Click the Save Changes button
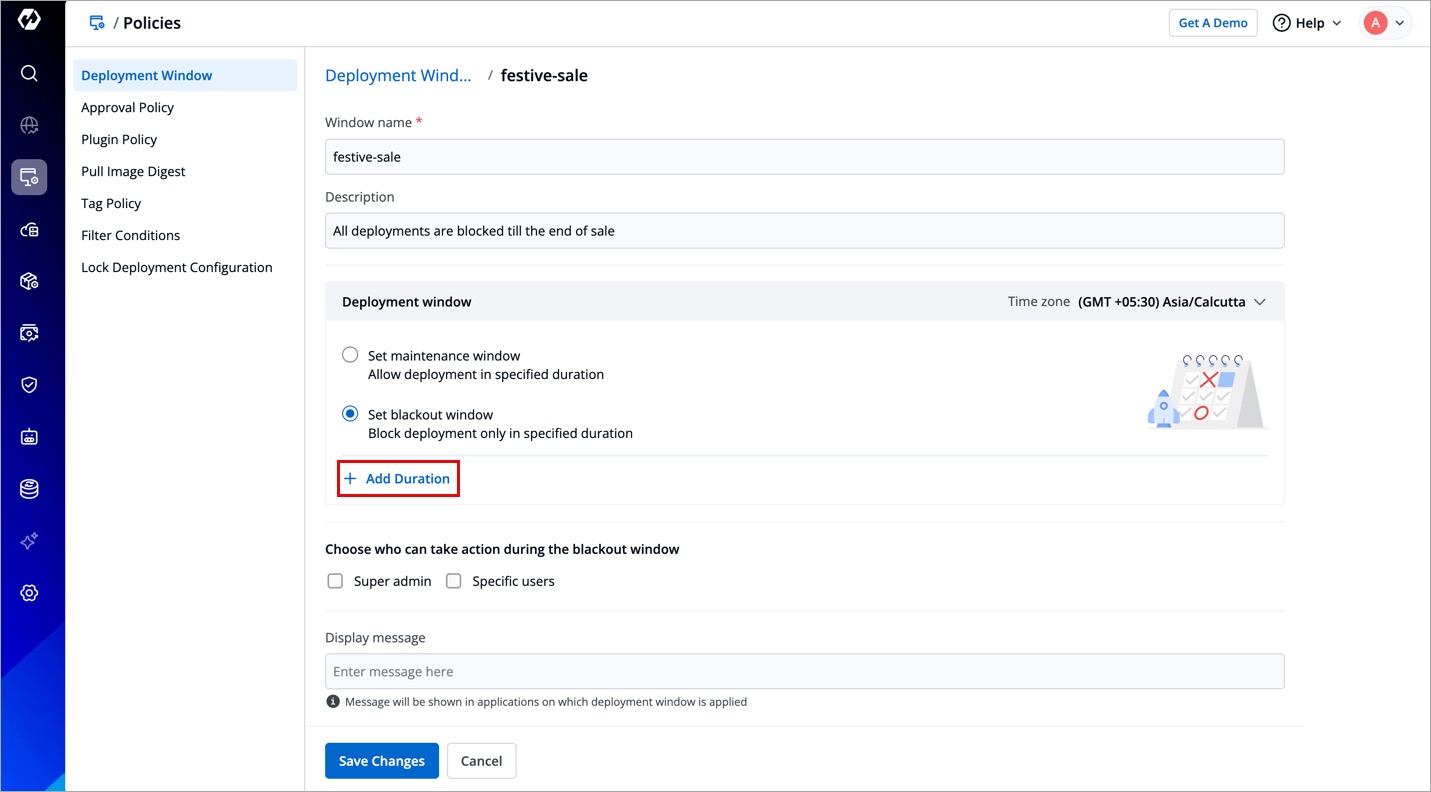This screenshot has height=792, width=1431. [x=381, y=761]
